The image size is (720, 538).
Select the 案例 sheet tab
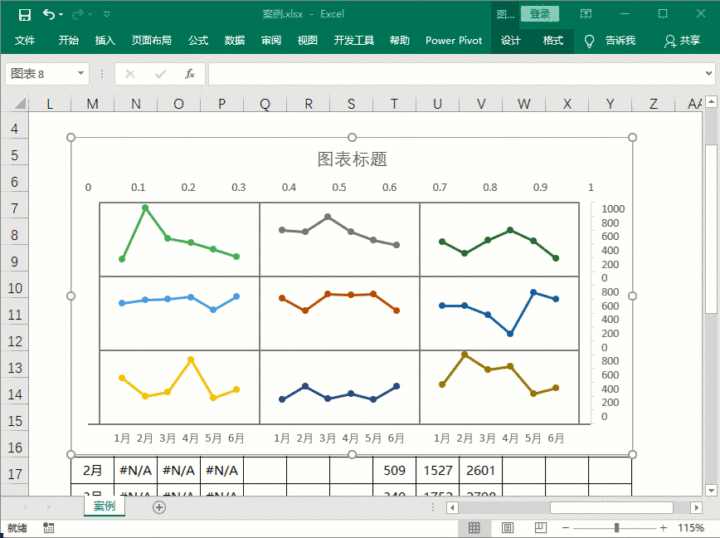click(x=104, y=506)
